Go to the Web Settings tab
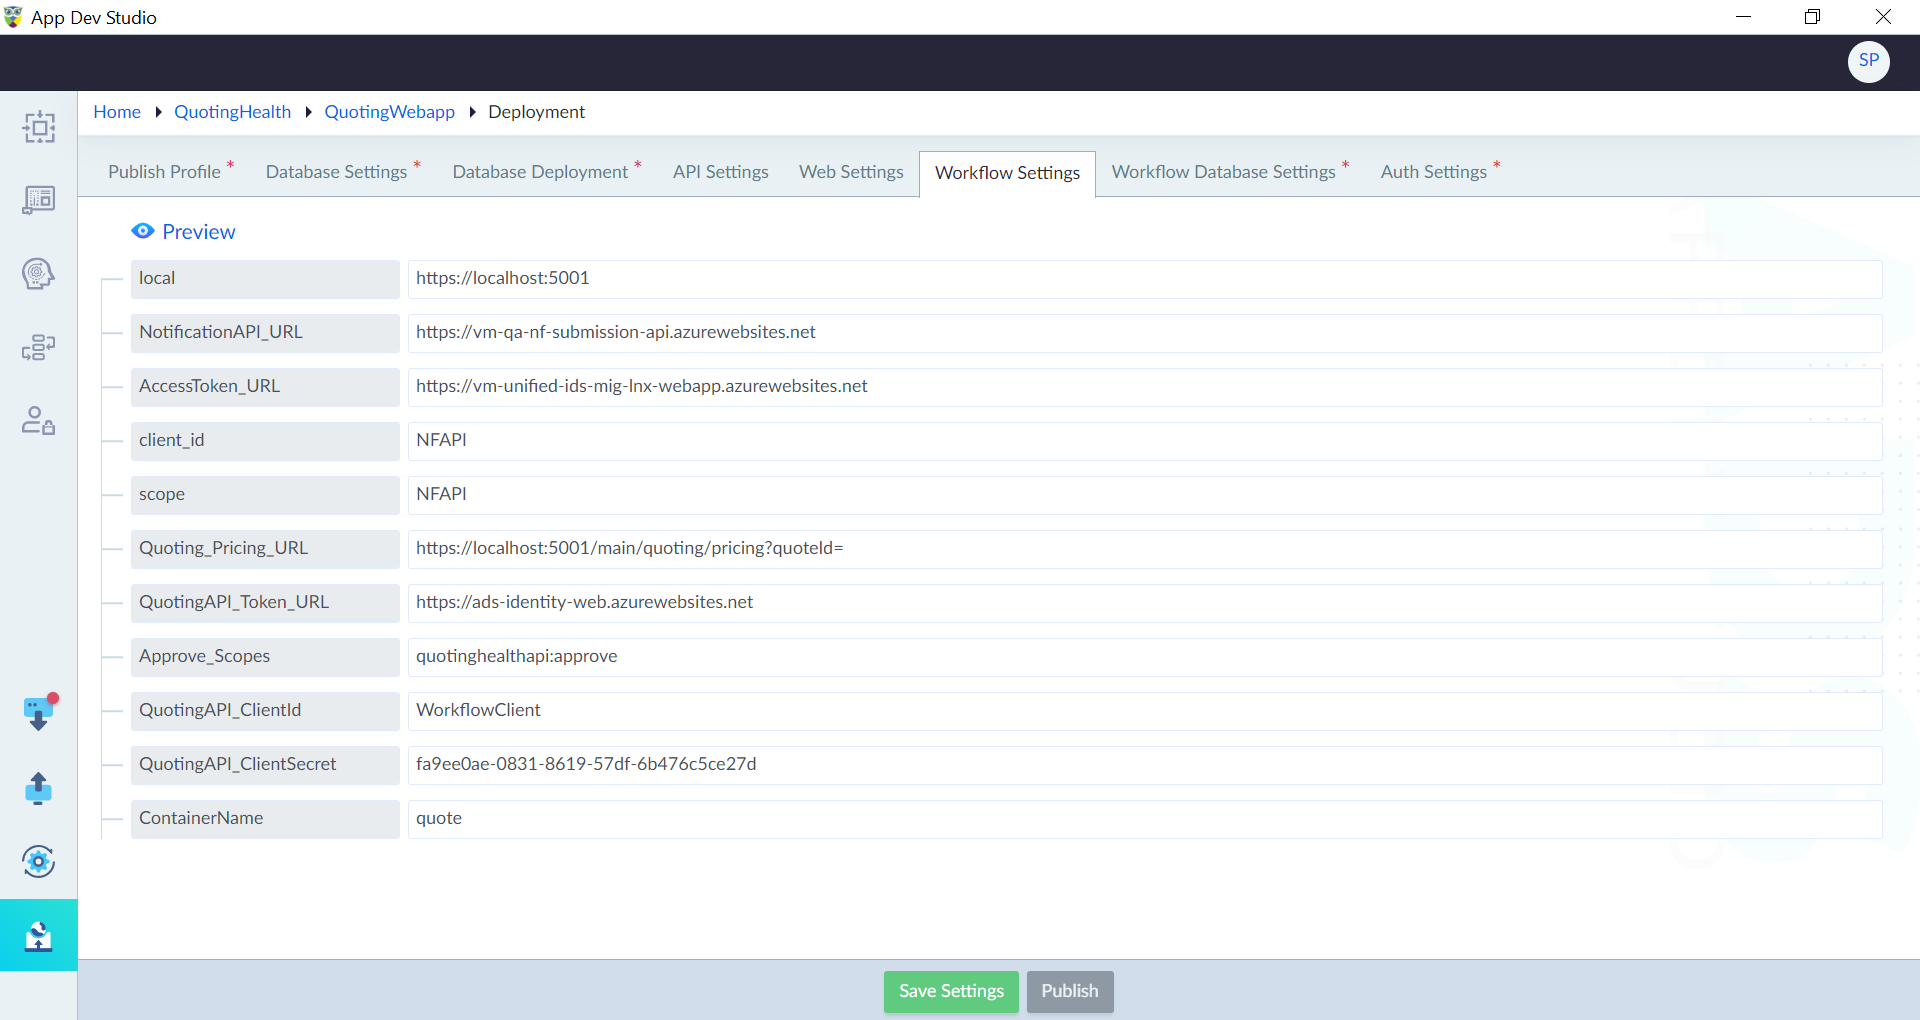 (851, 172)
